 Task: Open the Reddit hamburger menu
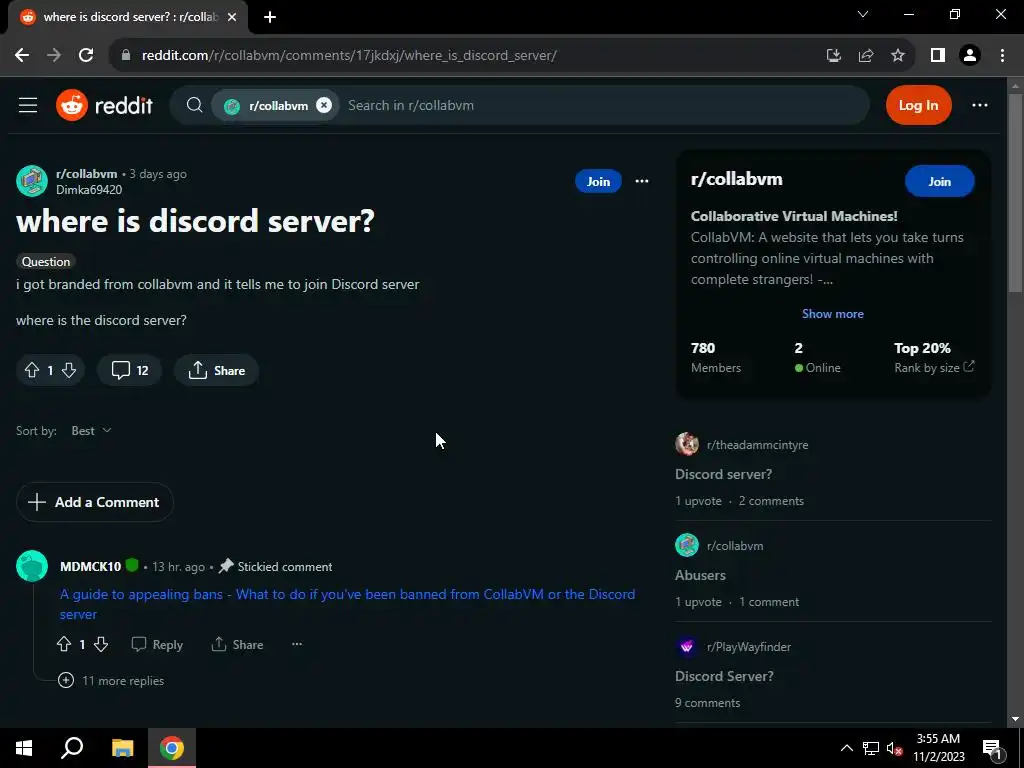pyautogui.click(x=28, y=105)
